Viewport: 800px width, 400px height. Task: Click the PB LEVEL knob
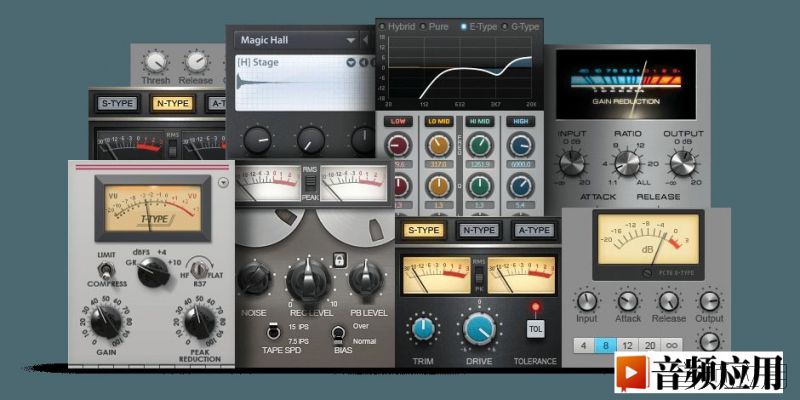pyautogui.click(x=366, y=278)
